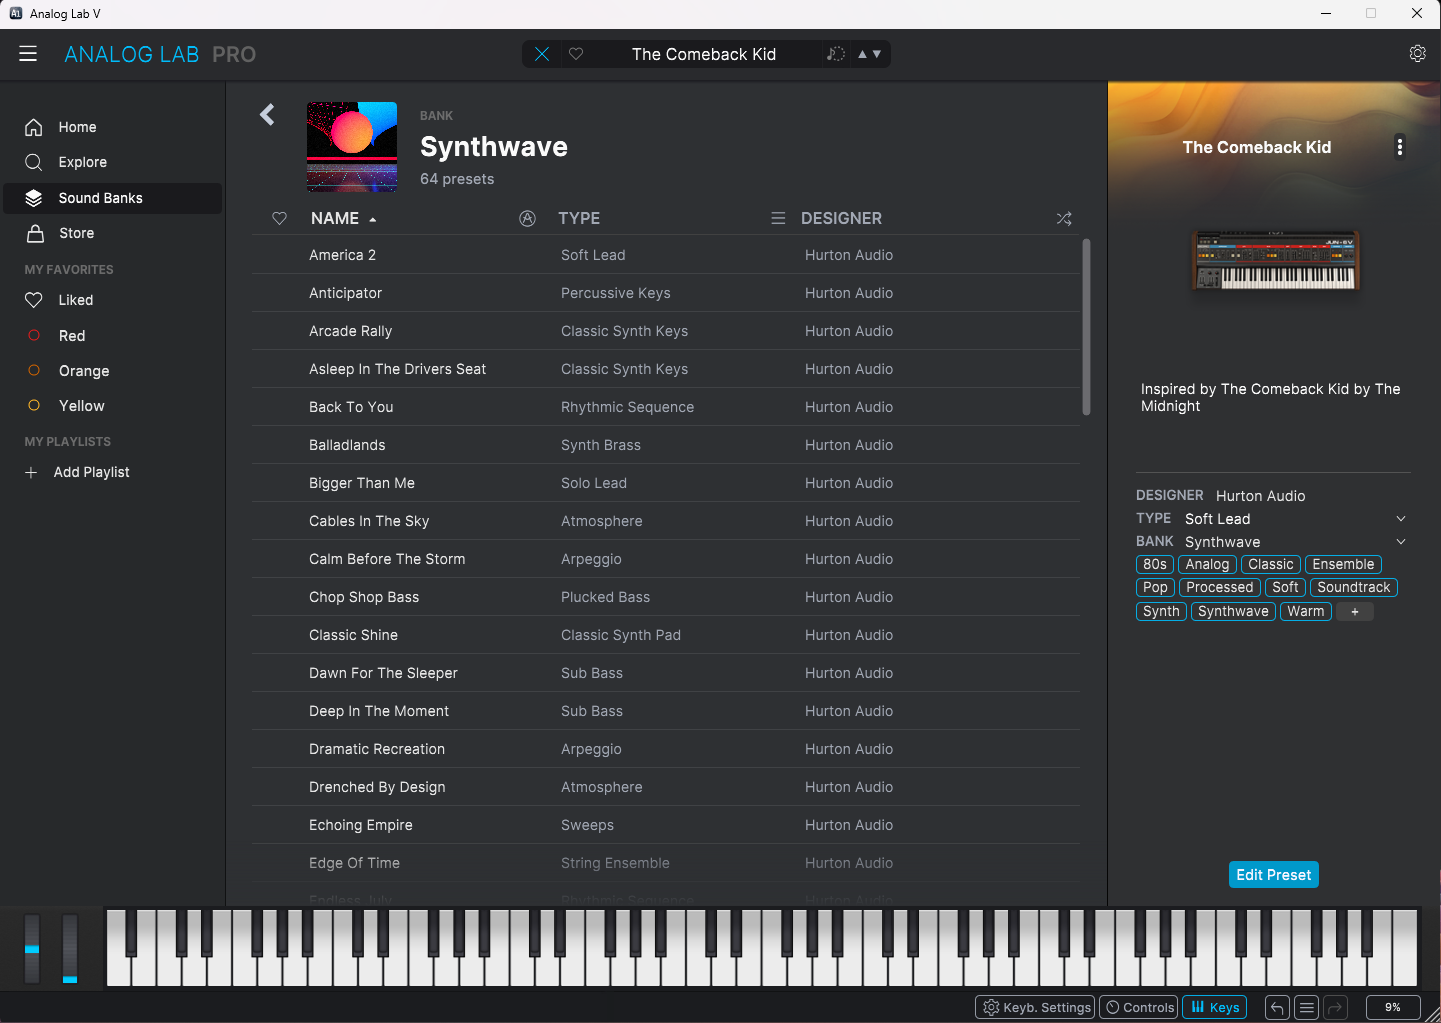Click the Orange favorites circle icon
This screenshot has height=1023, width=1441.
(34, 371)
